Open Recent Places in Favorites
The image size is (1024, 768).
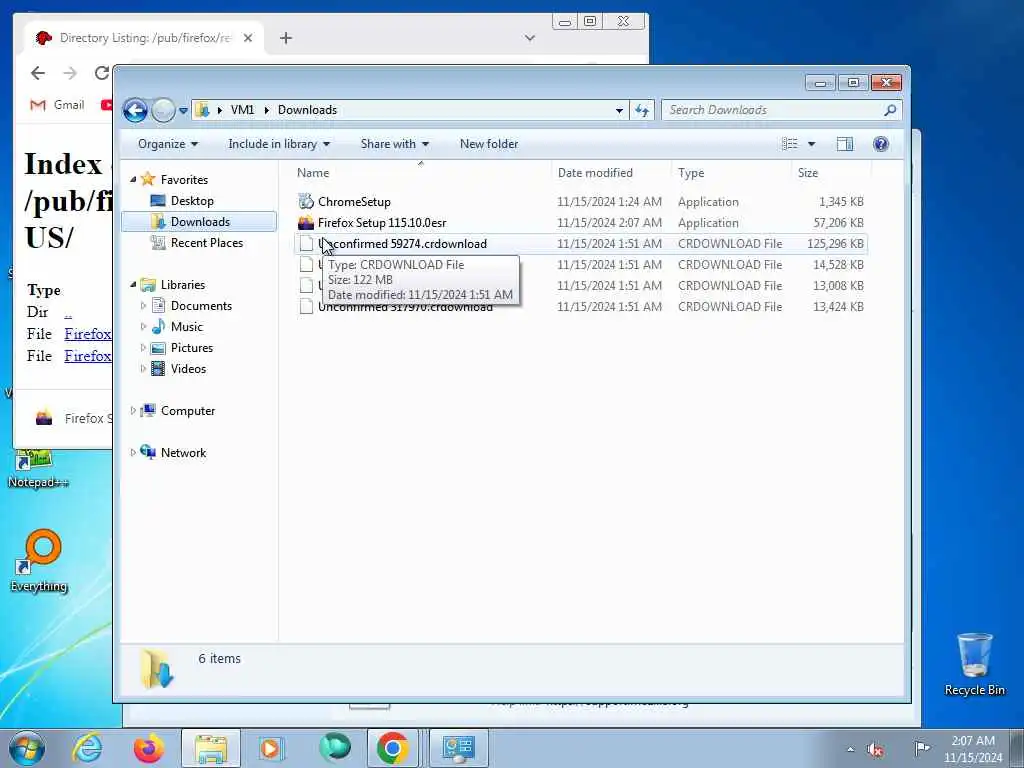coord(207,242)
